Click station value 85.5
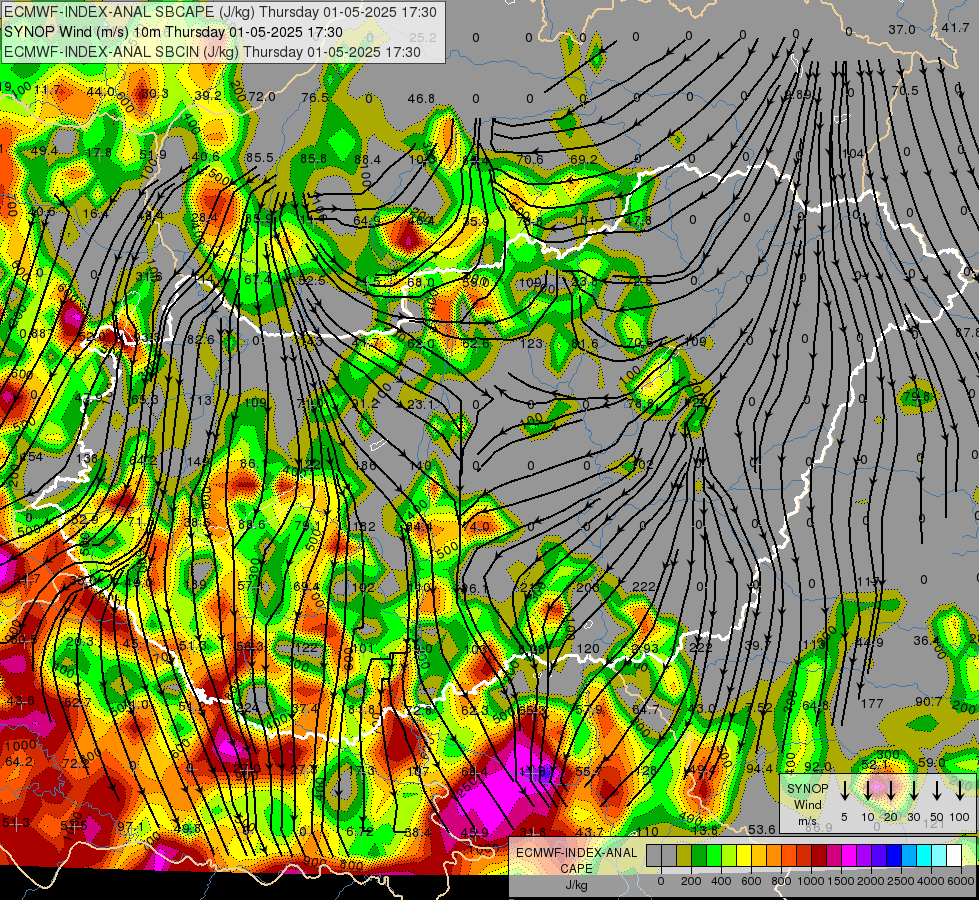This screenshot has height=900, width=979. click(x=260, y=158)
